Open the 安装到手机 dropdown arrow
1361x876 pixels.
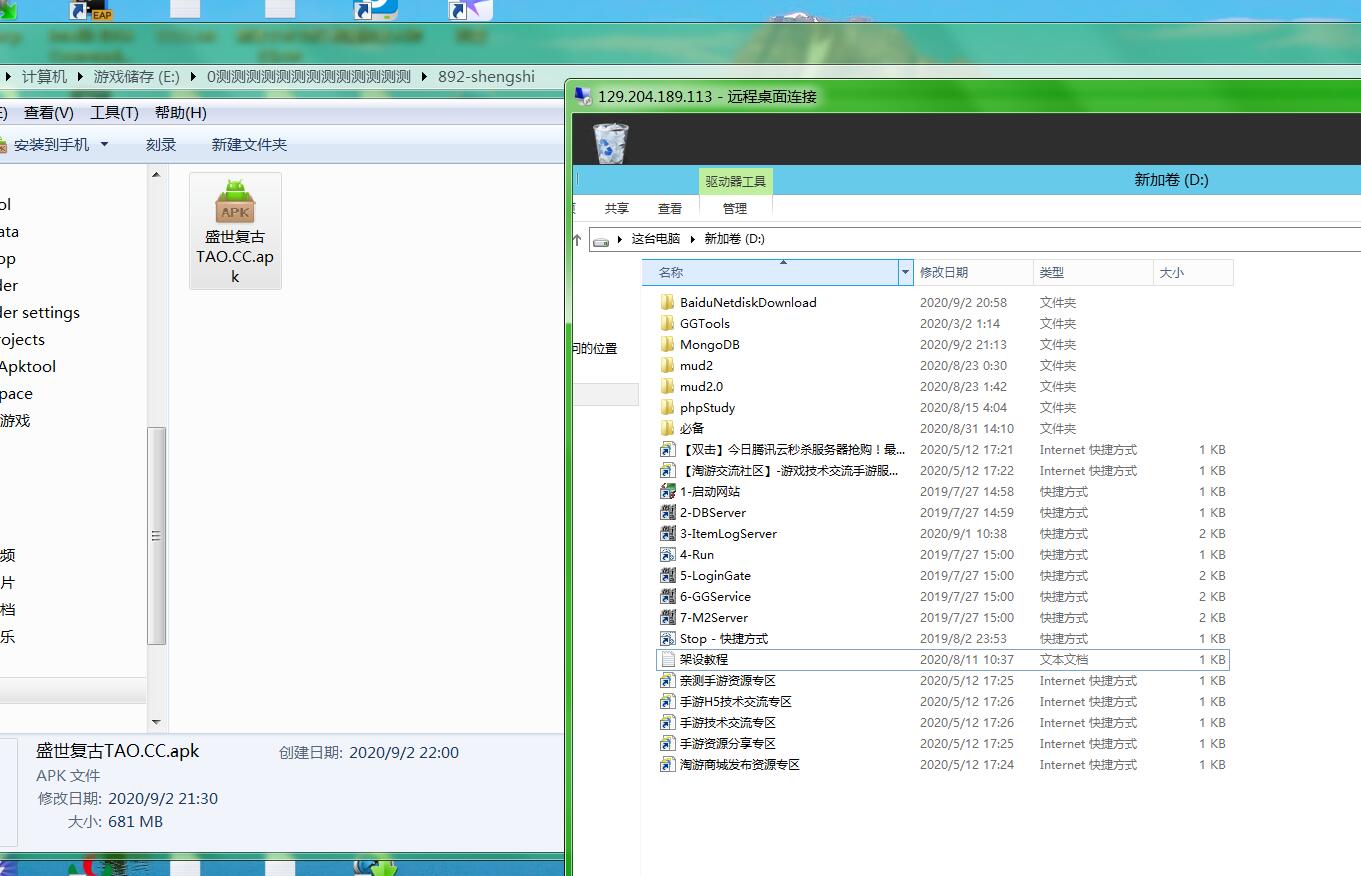pyautogui.click(x=104, y=145)
